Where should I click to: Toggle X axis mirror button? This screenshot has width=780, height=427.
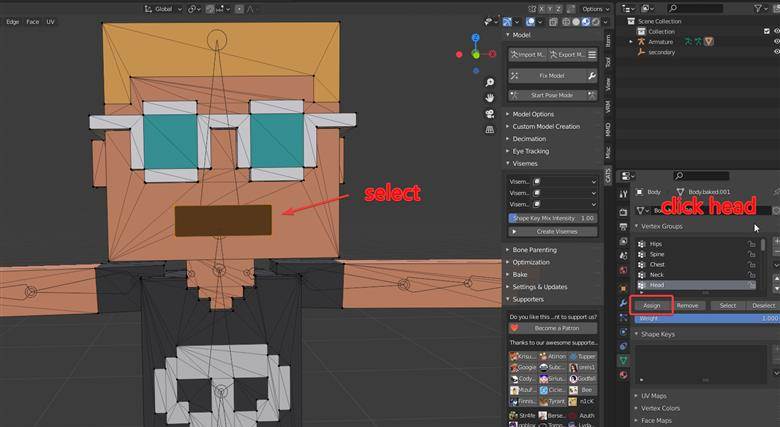tap(542, 9)
